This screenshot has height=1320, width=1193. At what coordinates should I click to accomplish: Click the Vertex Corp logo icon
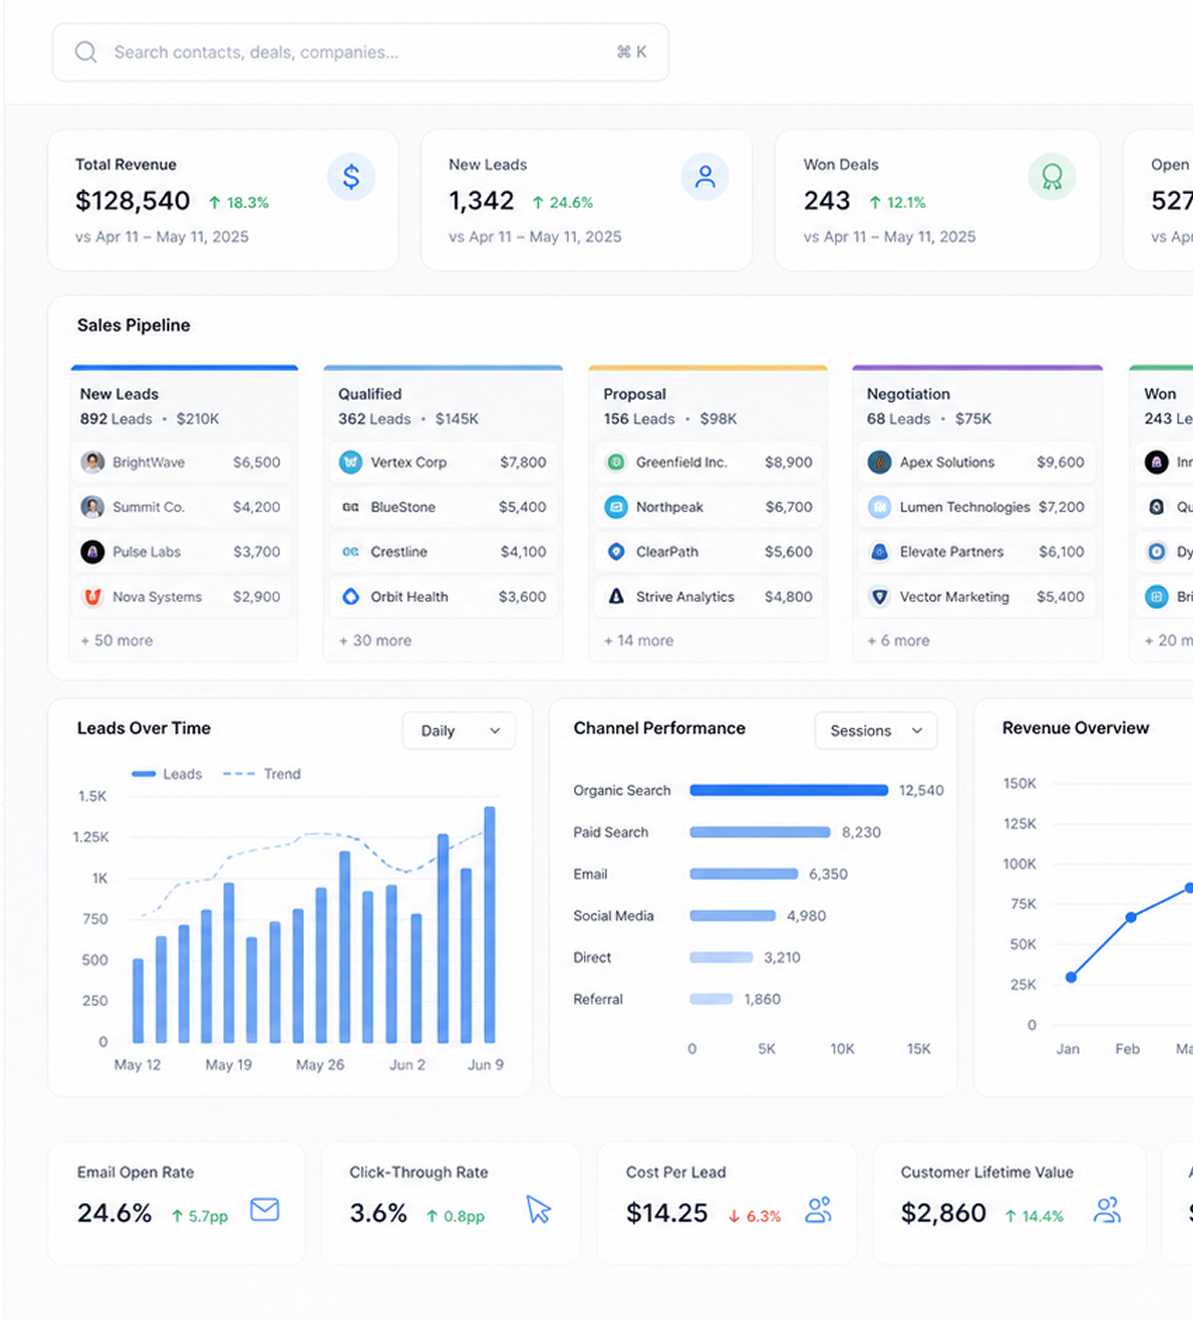pos(350,462)
